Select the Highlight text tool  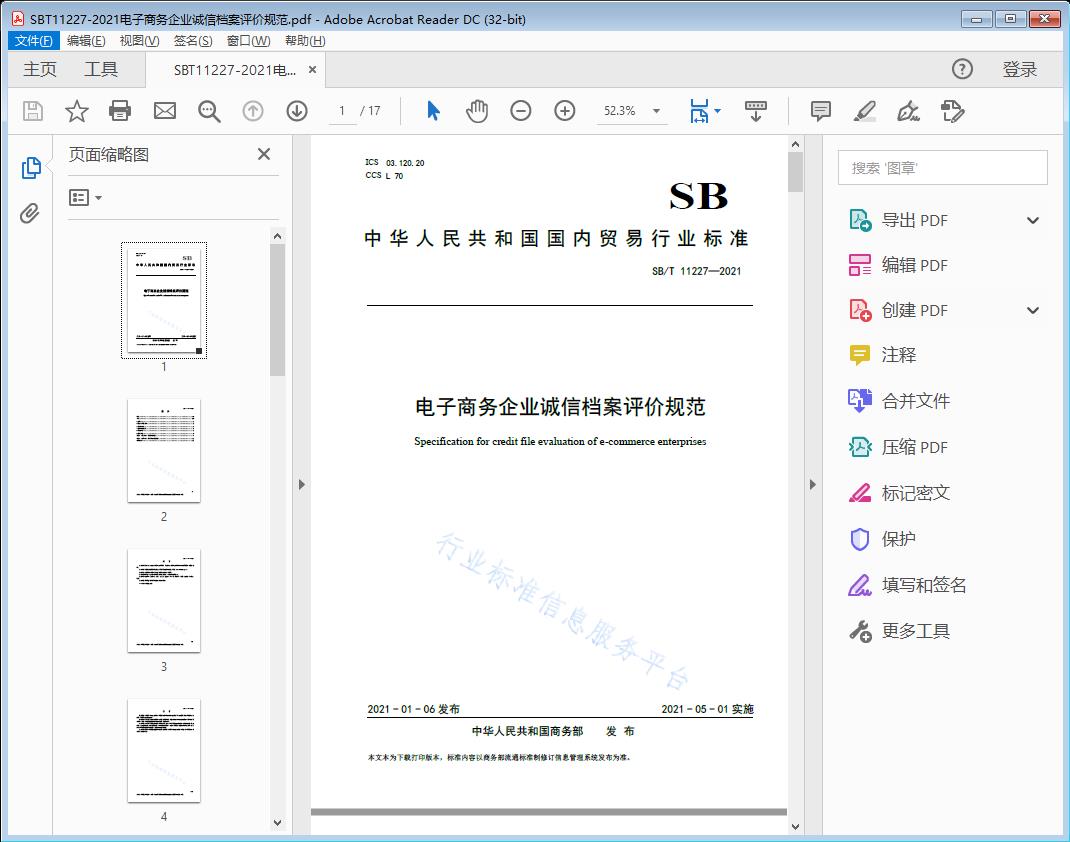tap(866, 112)
